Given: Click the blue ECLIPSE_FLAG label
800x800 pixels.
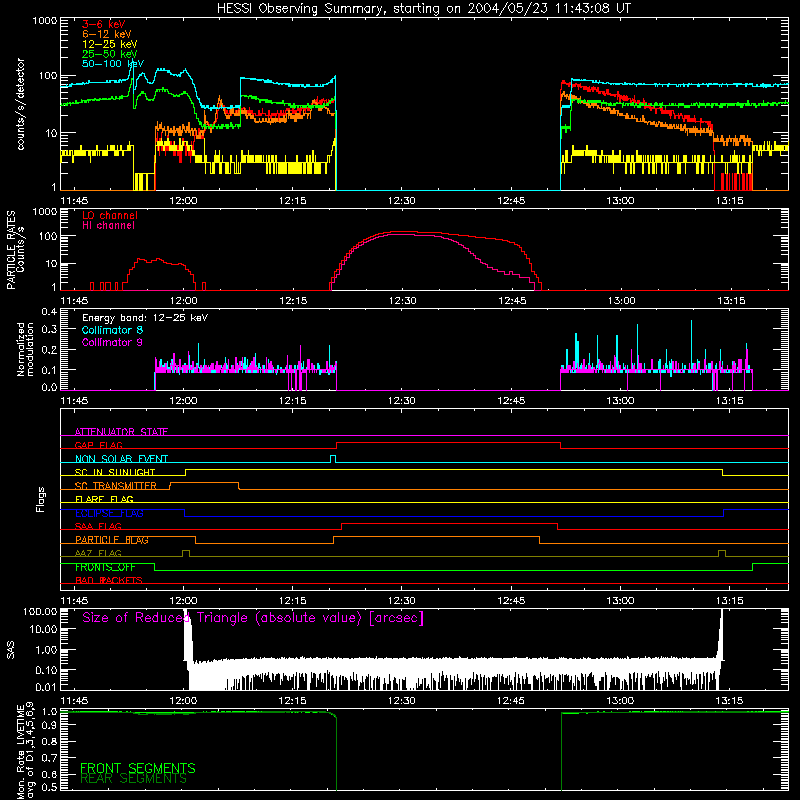Looking at the screenshot, I should 109,513.
